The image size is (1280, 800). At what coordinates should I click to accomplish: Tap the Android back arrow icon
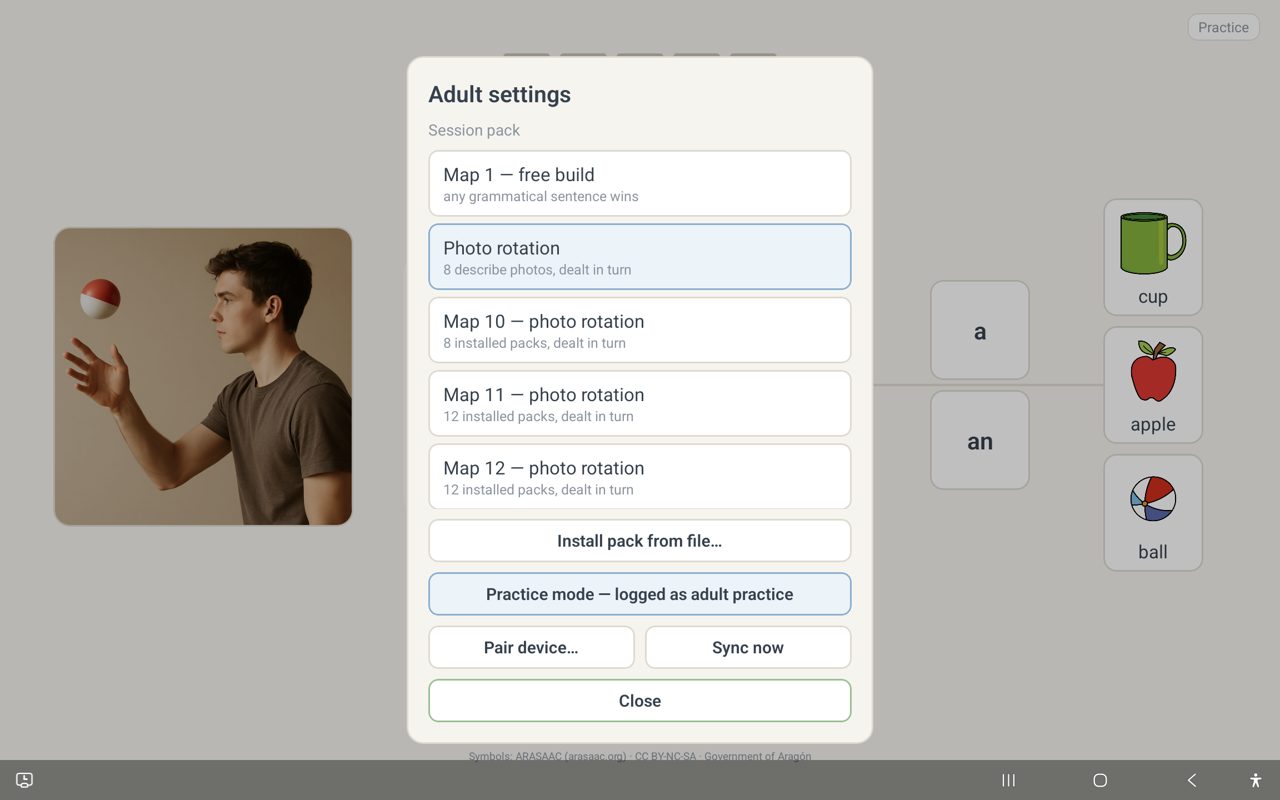(1192, 780)
